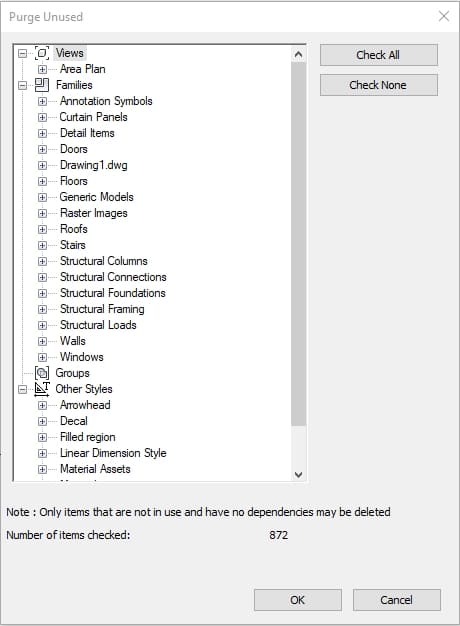This screenshot has width=460, height=626.
Task: Collapse the Families tree node
Action: 23,85
